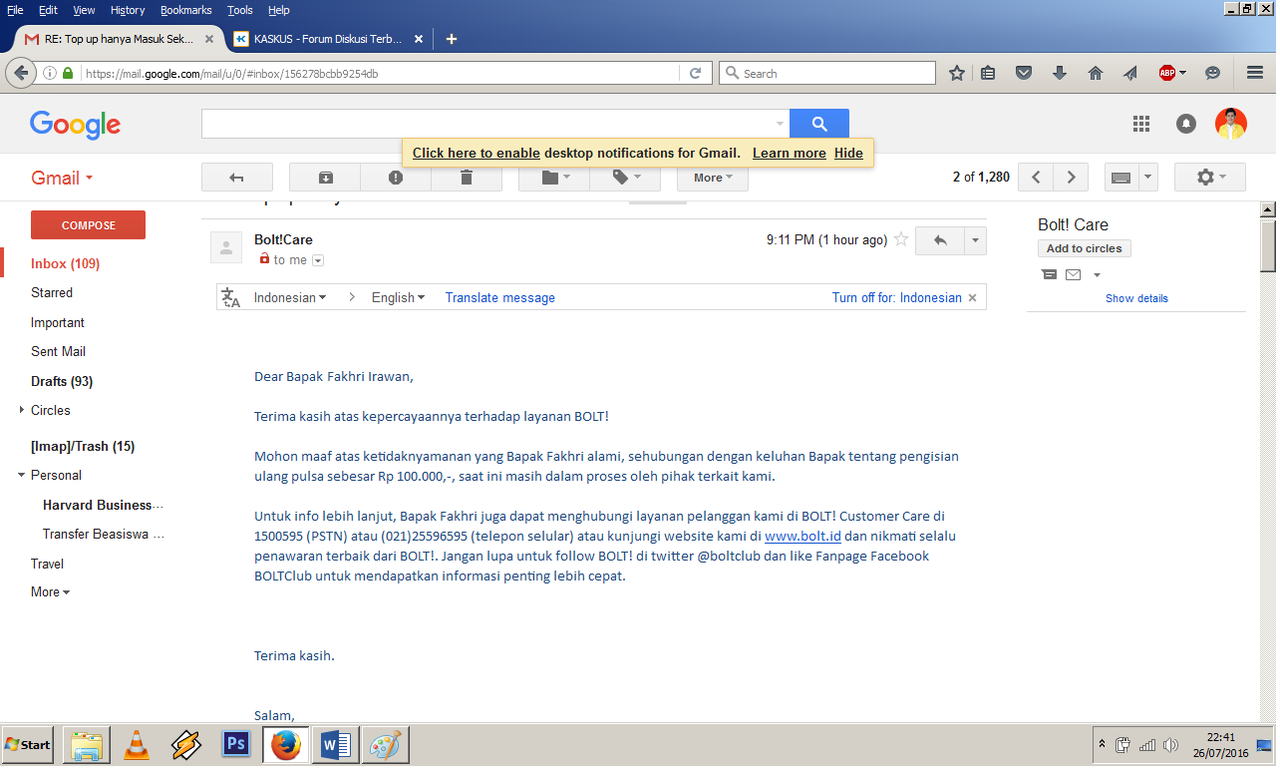Open a new browser tab
This screenshot has width=1280, height=772.
coord(451,39)
